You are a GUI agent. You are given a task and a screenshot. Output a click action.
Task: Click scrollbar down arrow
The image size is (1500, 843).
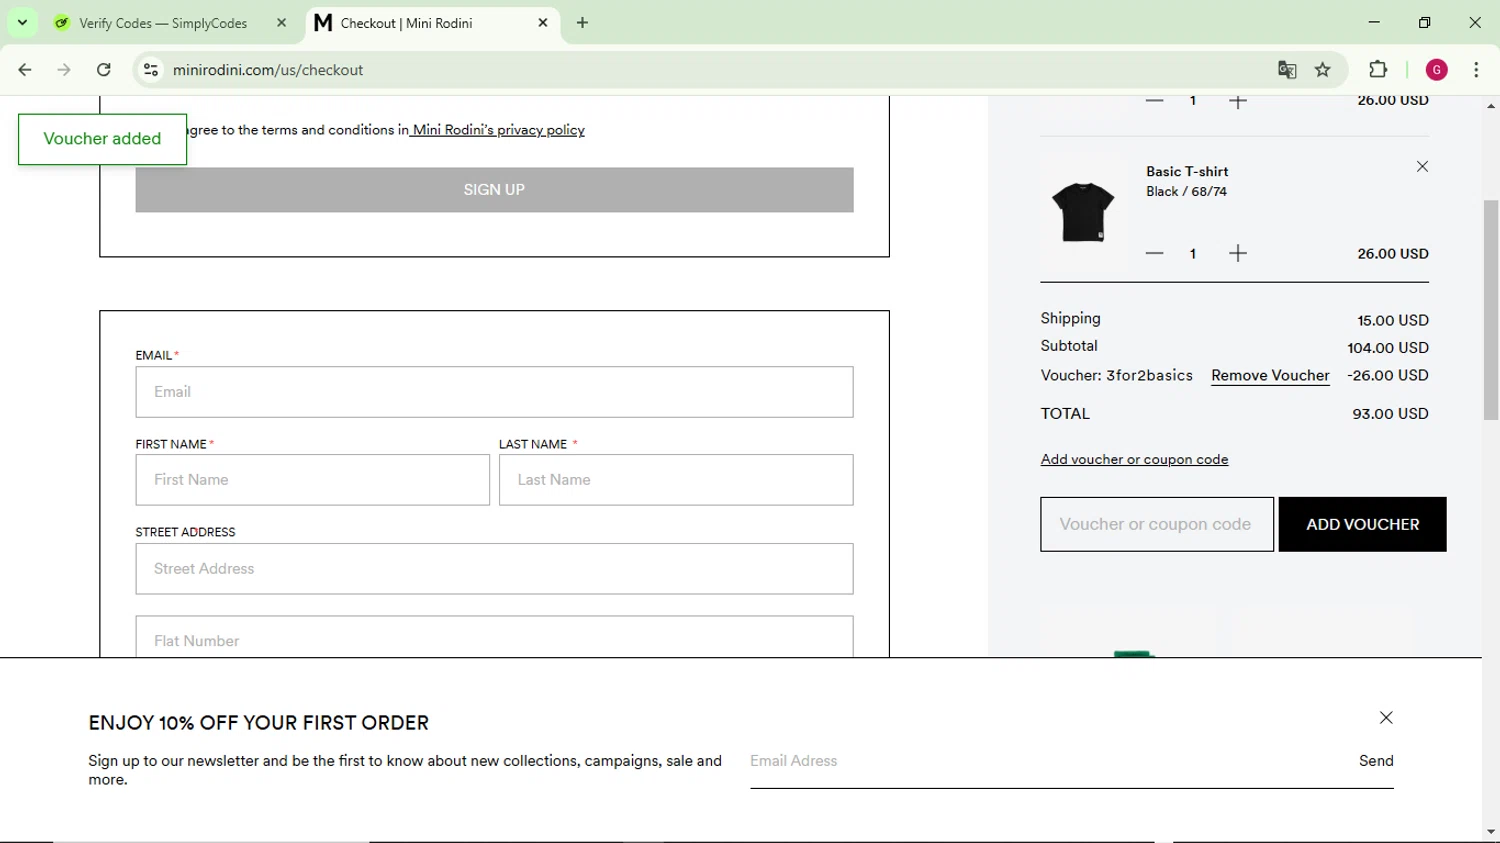(x=1491, y=832)
